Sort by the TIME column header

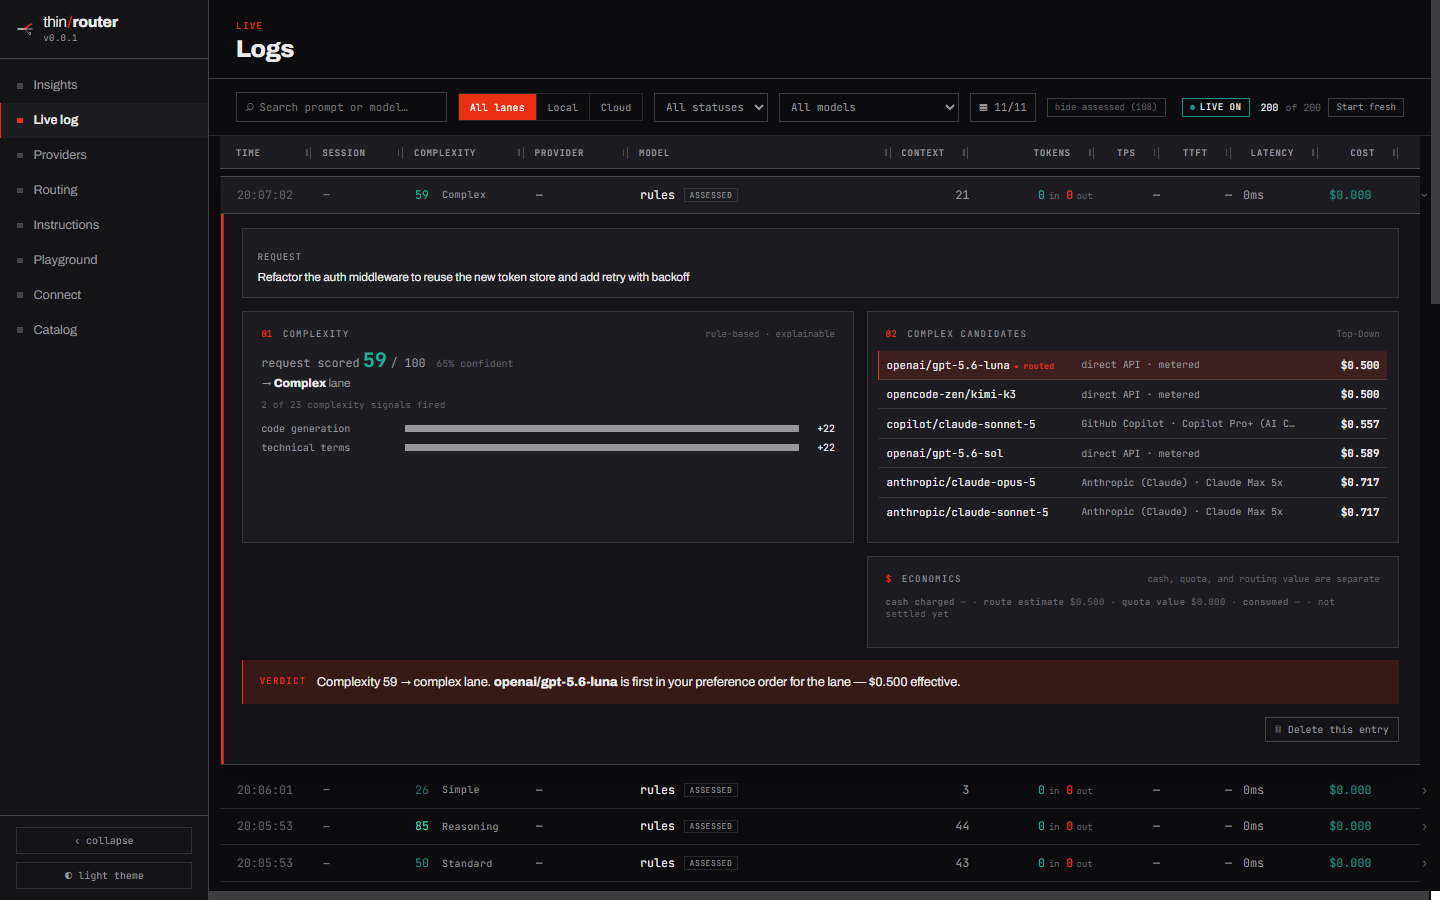(x=248, y=153)
